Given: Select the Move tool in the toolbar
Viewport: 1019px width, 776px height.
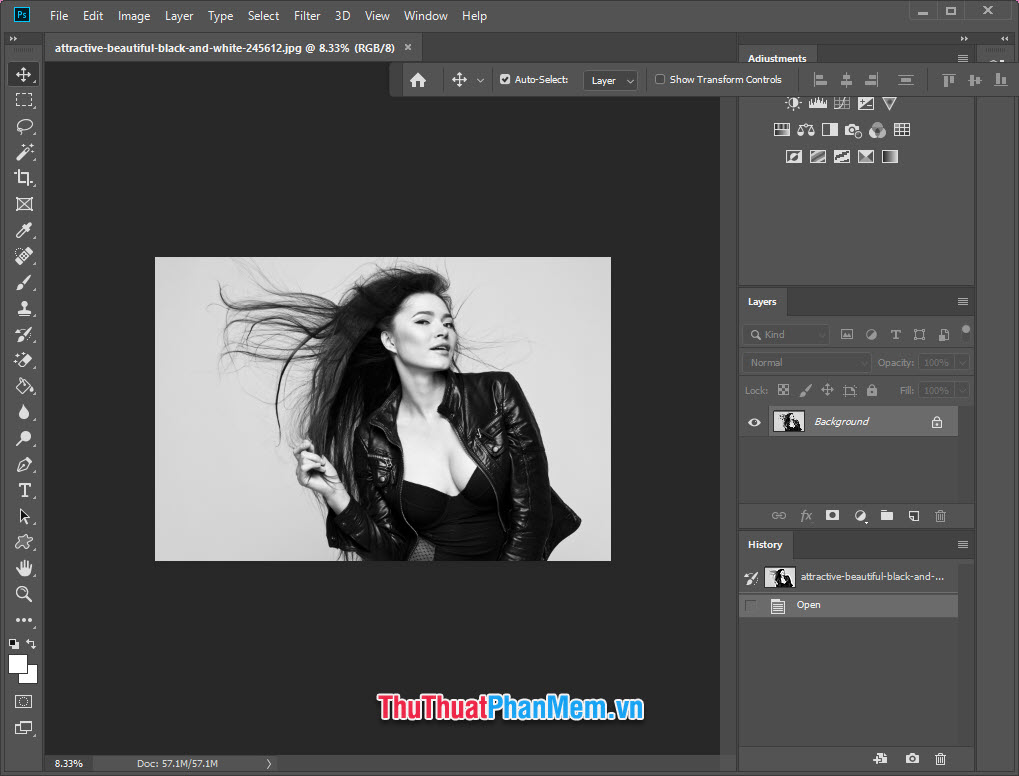Looking at the screenshot, I should point(24,73).
